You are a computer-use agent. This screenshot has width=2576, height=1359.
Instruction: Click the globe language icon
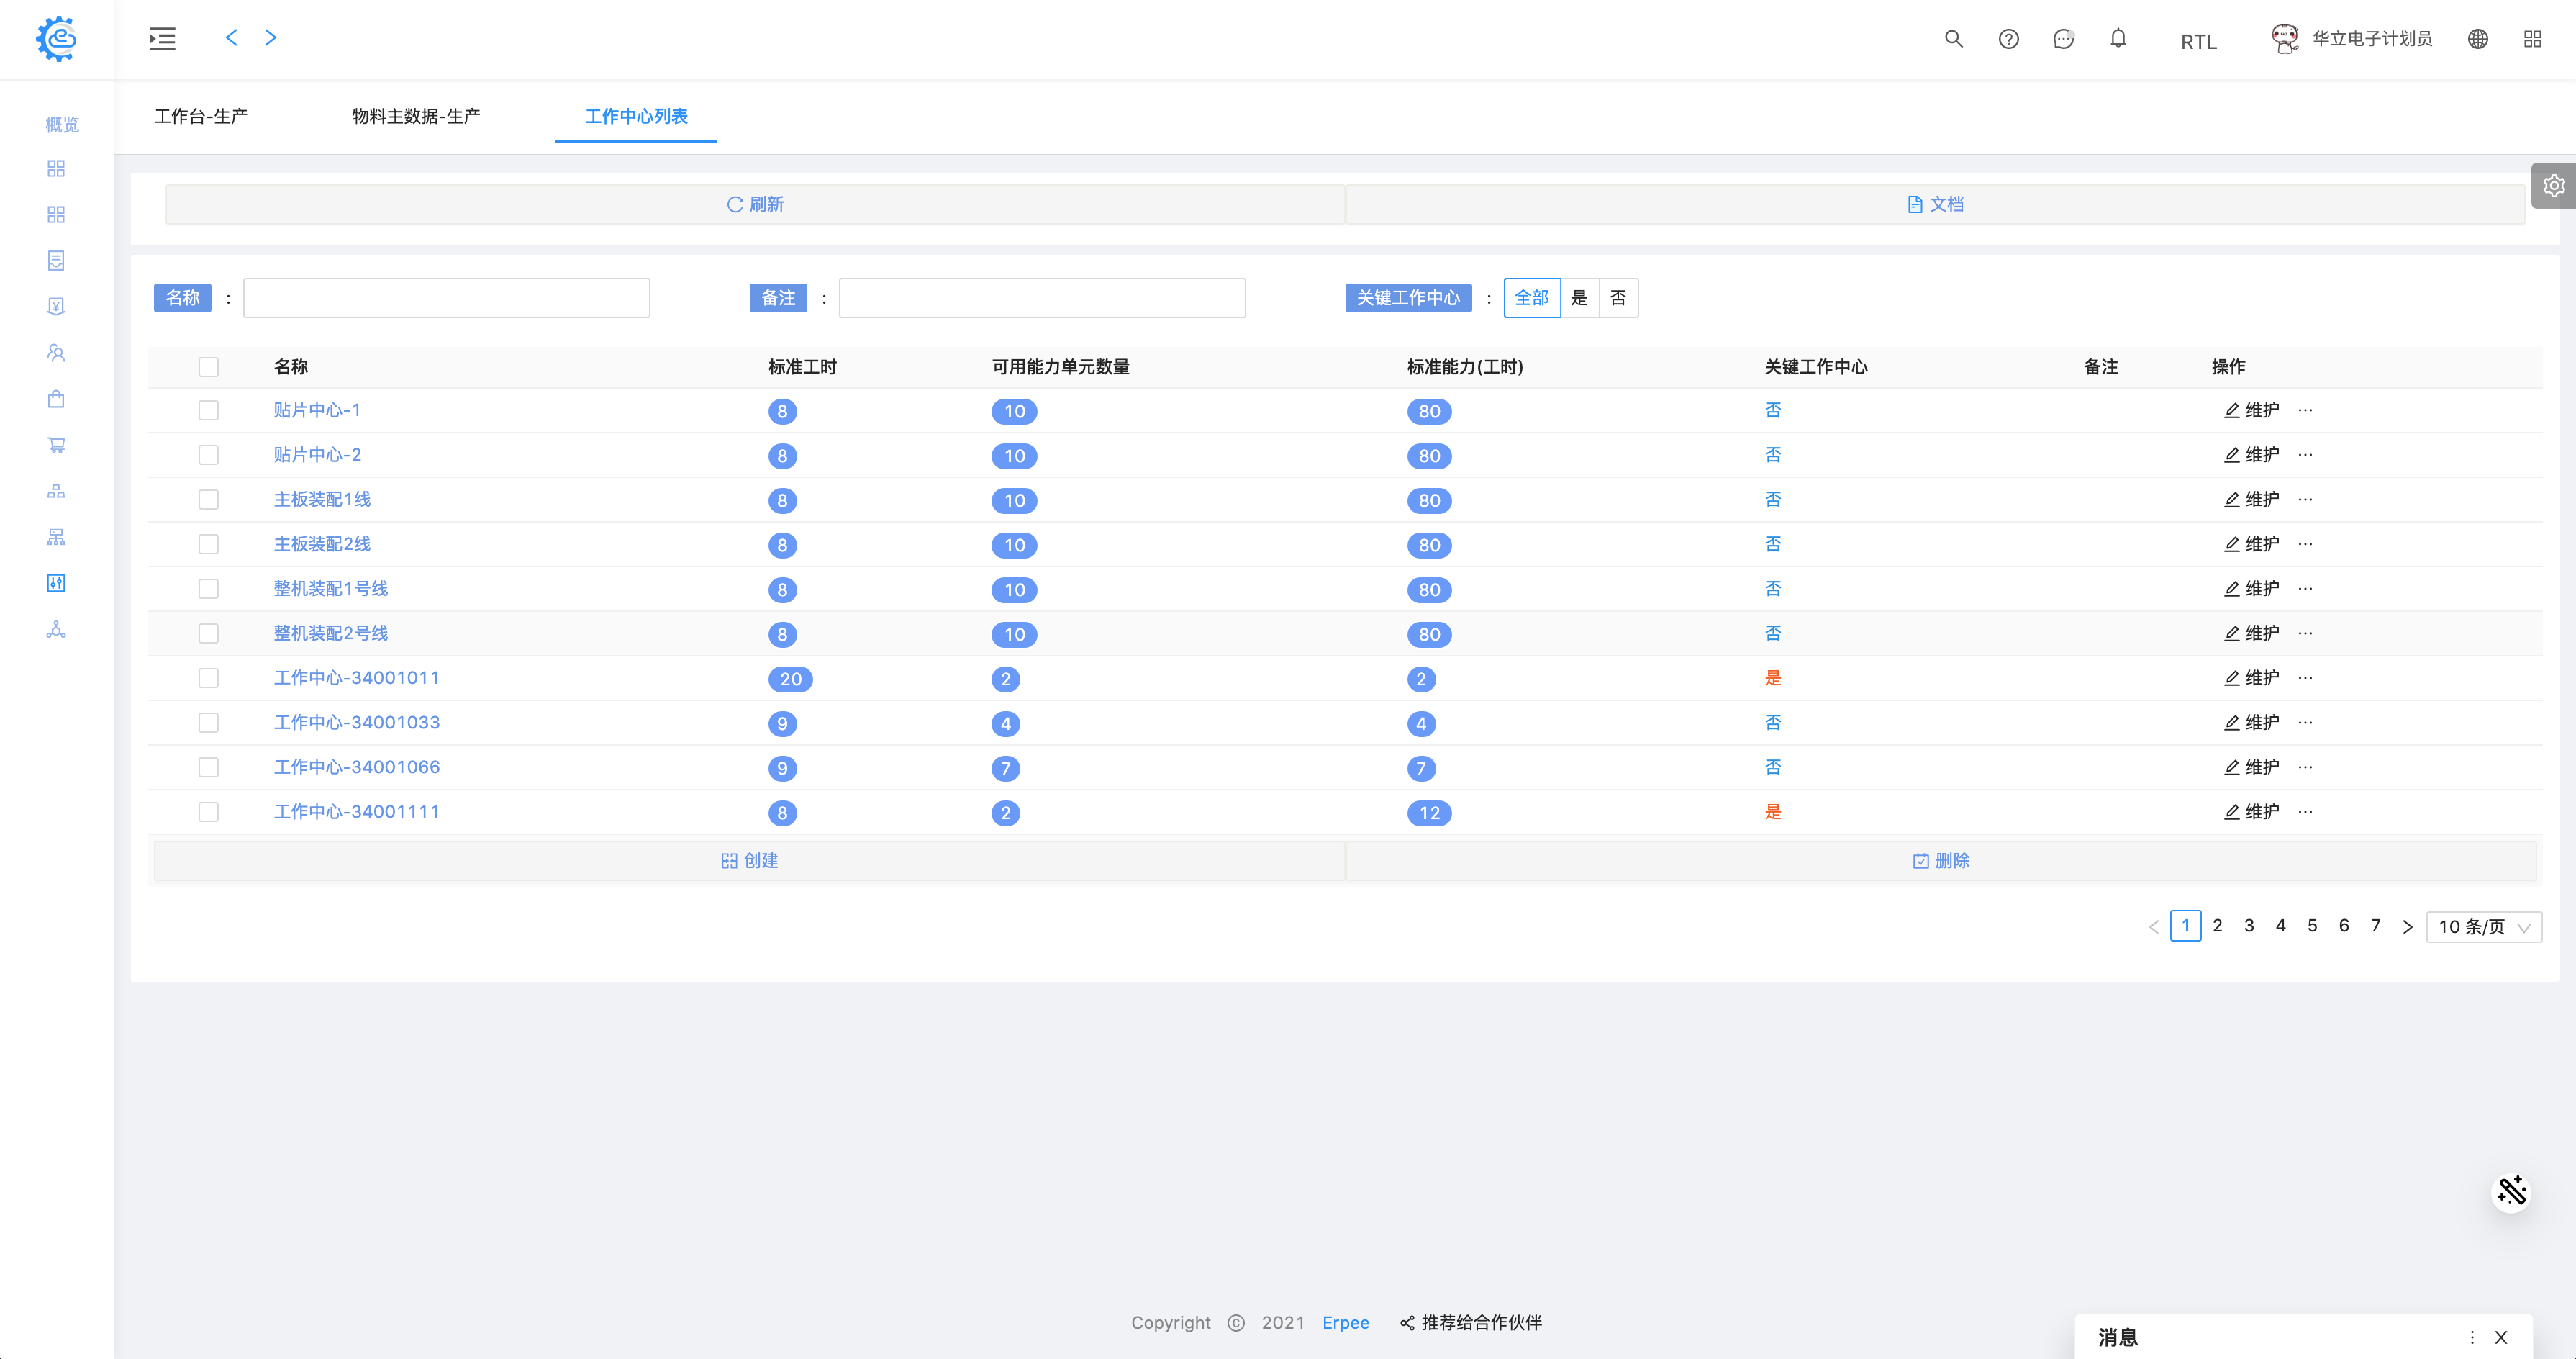coord(2478,39)
